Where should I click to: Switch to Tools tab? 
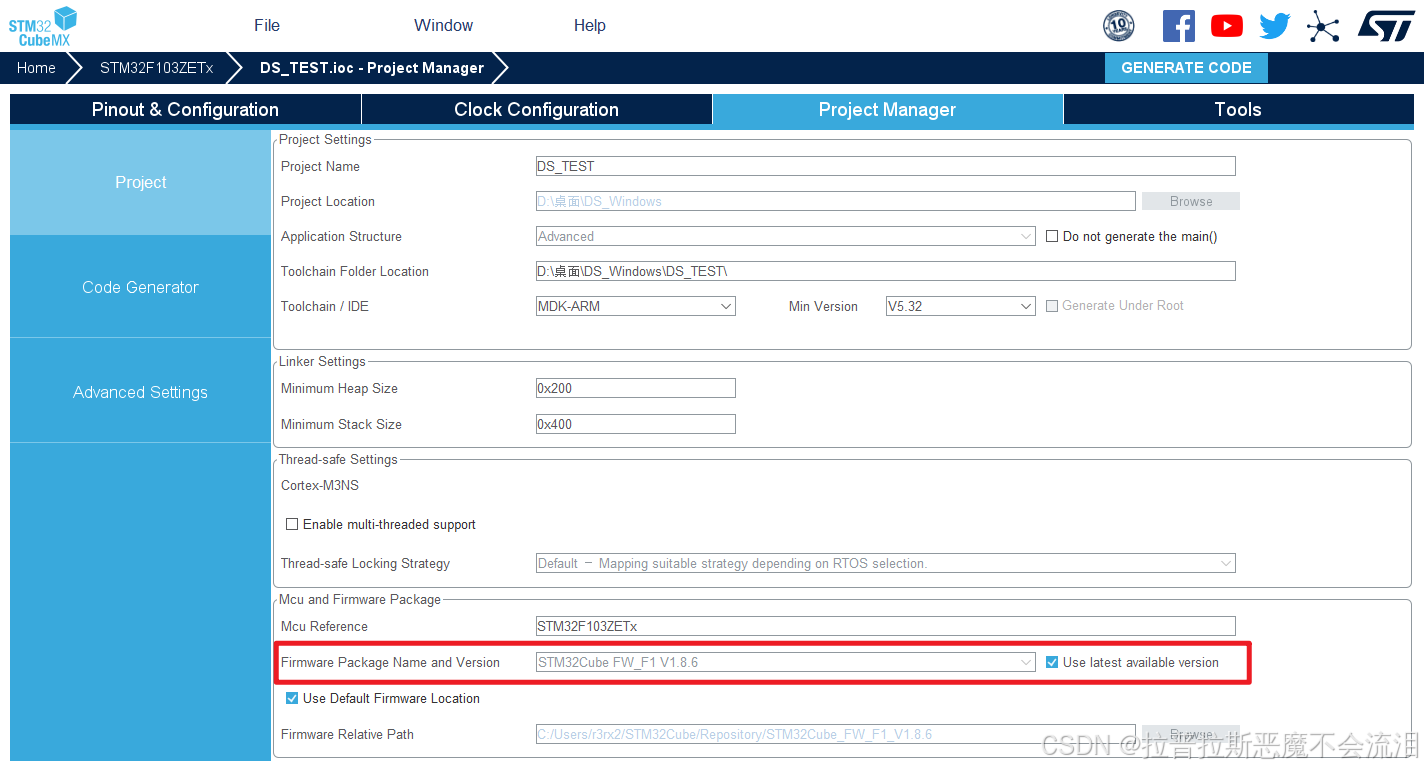tap(1238, 110)
